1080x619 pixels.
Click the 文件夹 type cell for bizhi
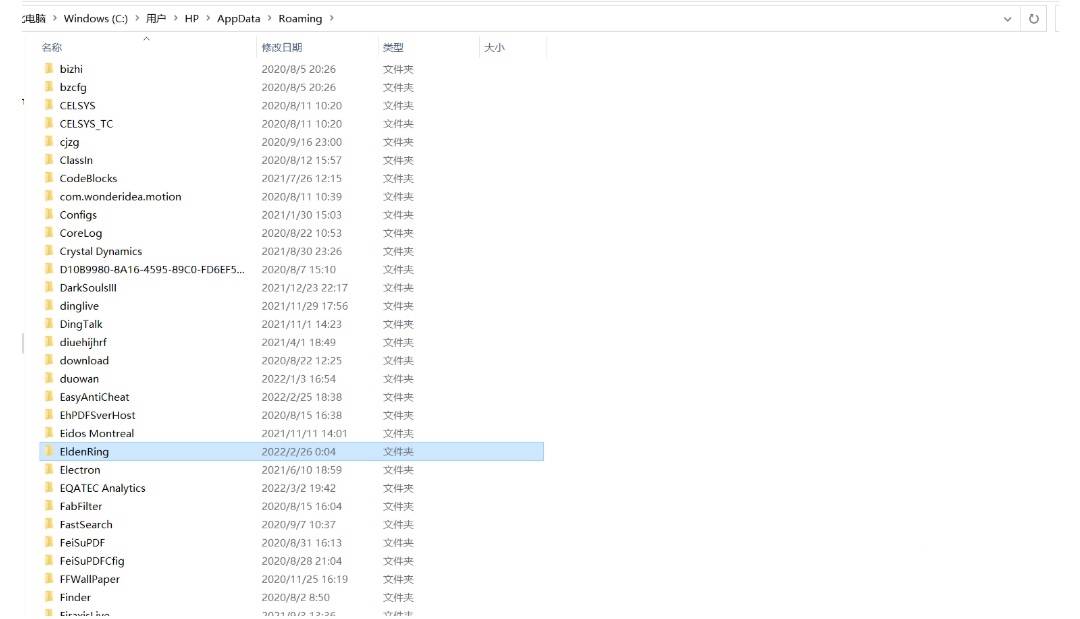point(398,69)
